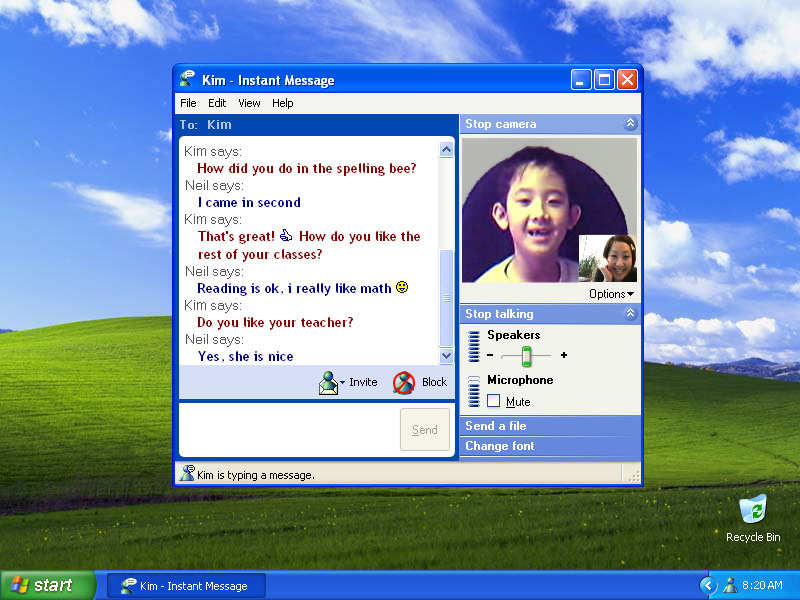Open the Edit menu
Image resolution: width=800 pixels, height=600 pixels.
pyautogui.click(x=217, y=103)
